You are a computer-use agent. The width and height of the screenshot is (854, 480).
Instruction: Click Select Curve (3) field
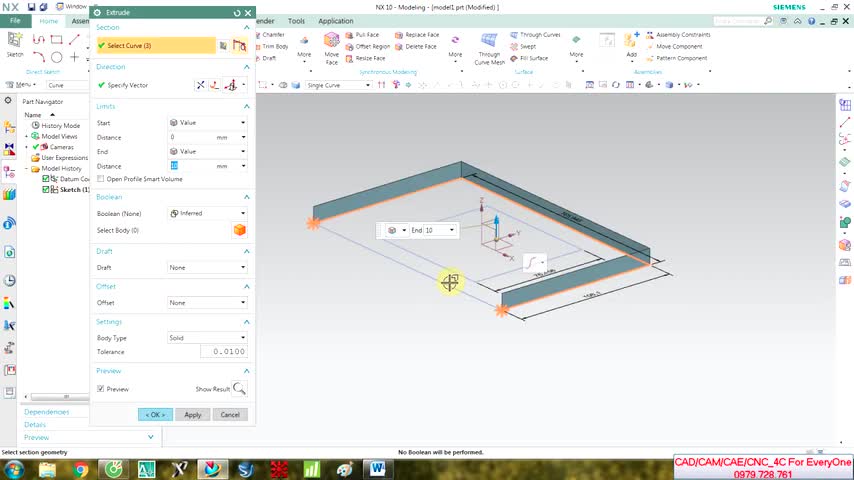click(x=156, y=46)
